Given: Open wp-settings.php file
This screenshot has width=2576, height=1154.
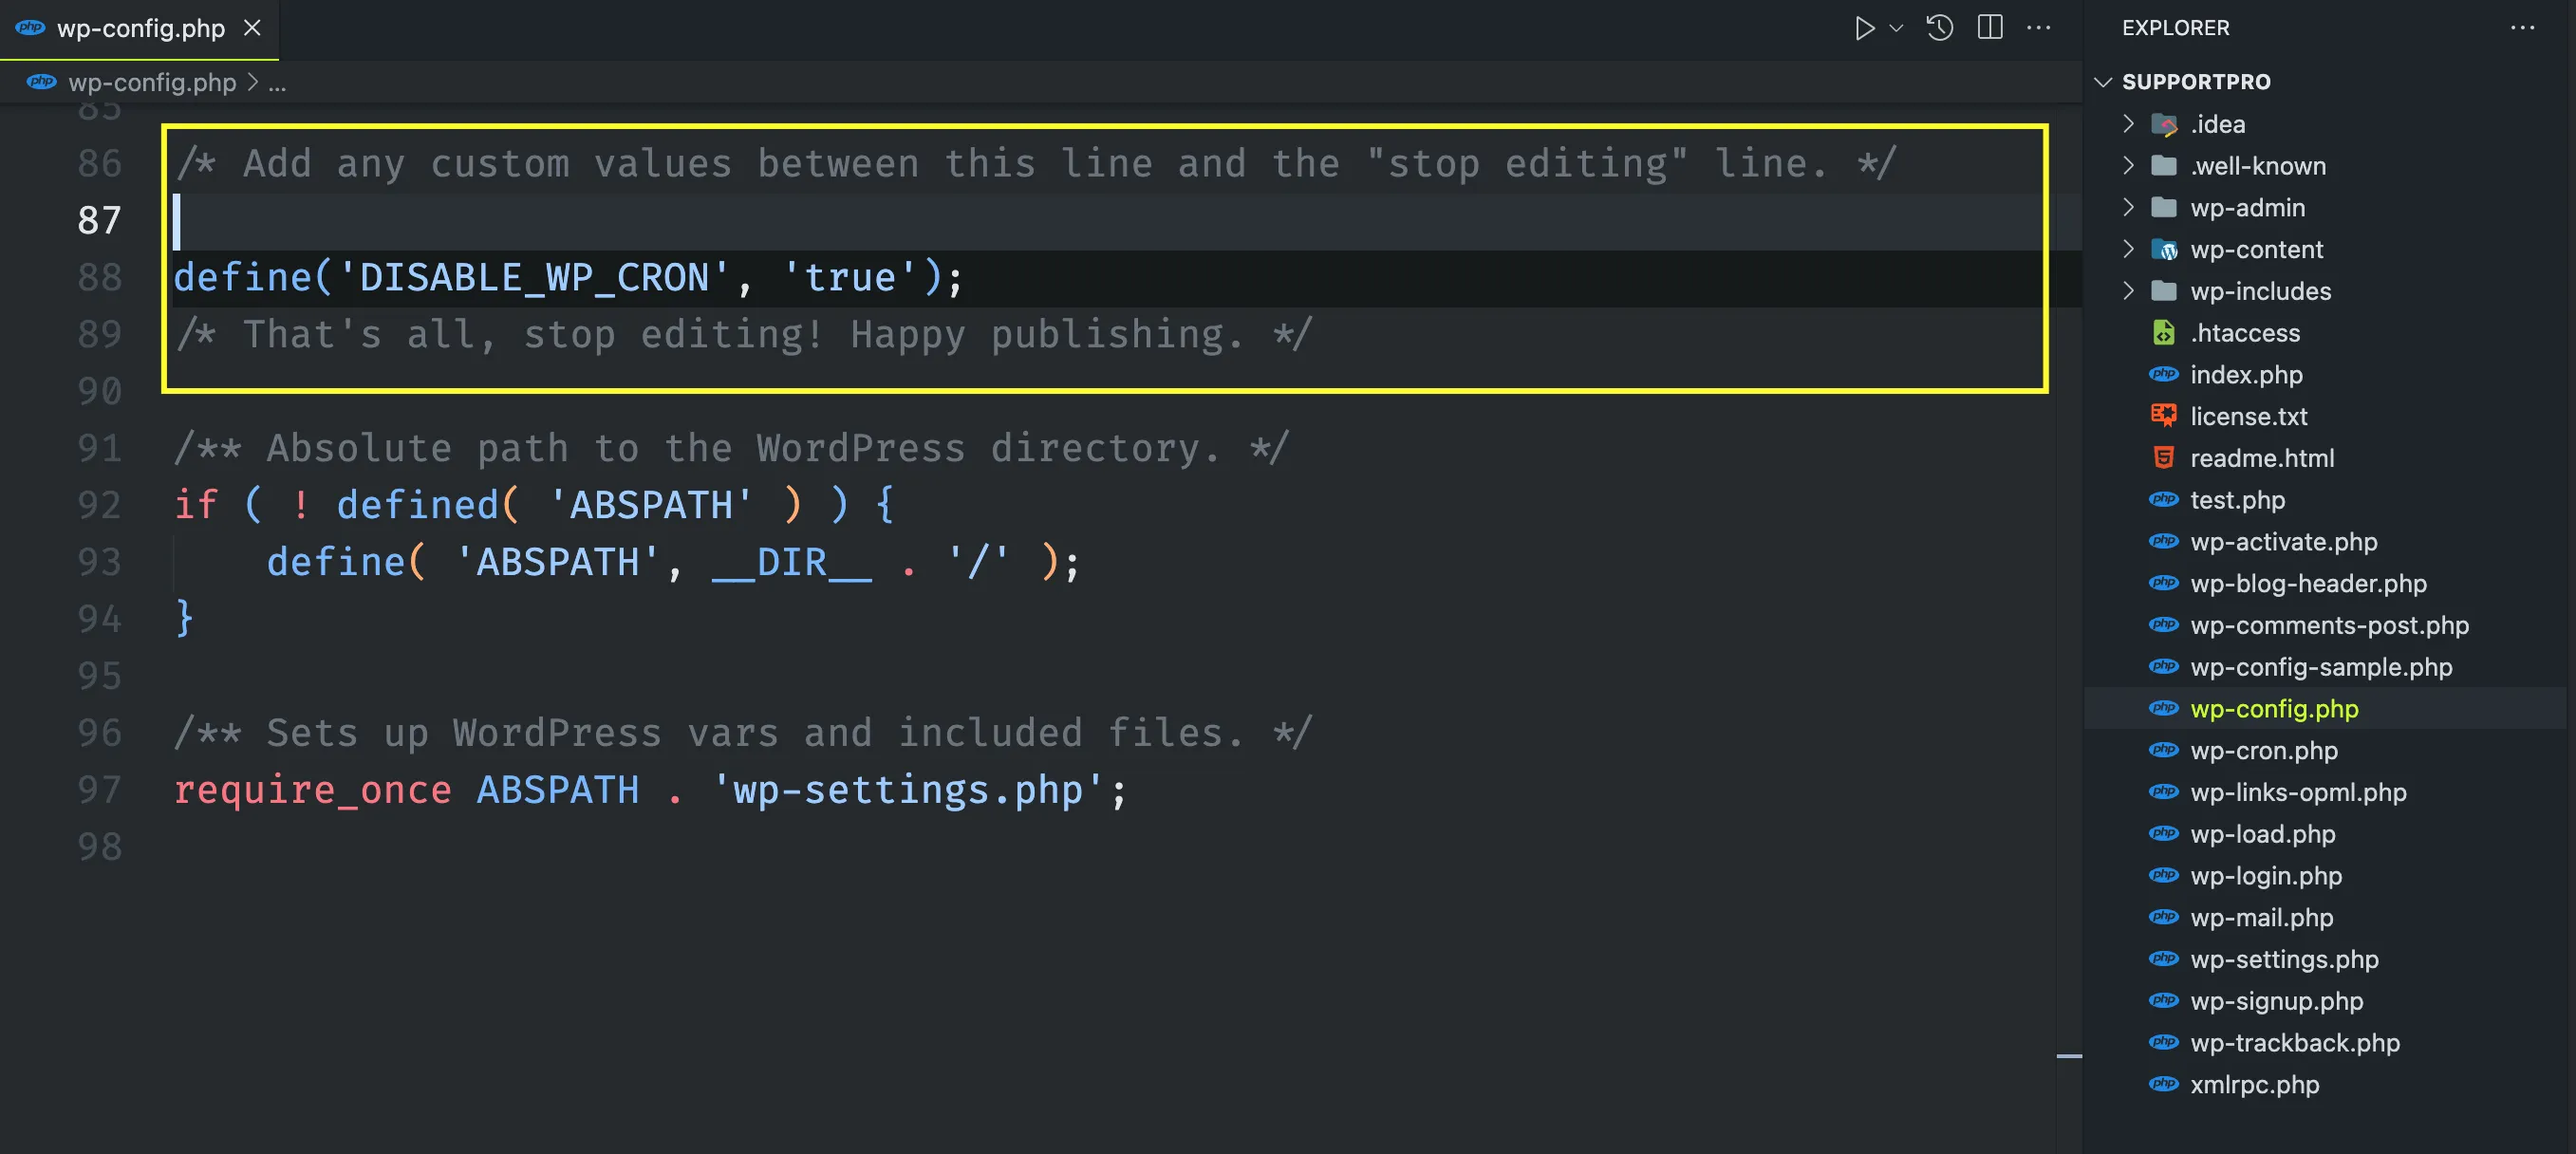Looking at the screenshot, I should pos(2284,959).
